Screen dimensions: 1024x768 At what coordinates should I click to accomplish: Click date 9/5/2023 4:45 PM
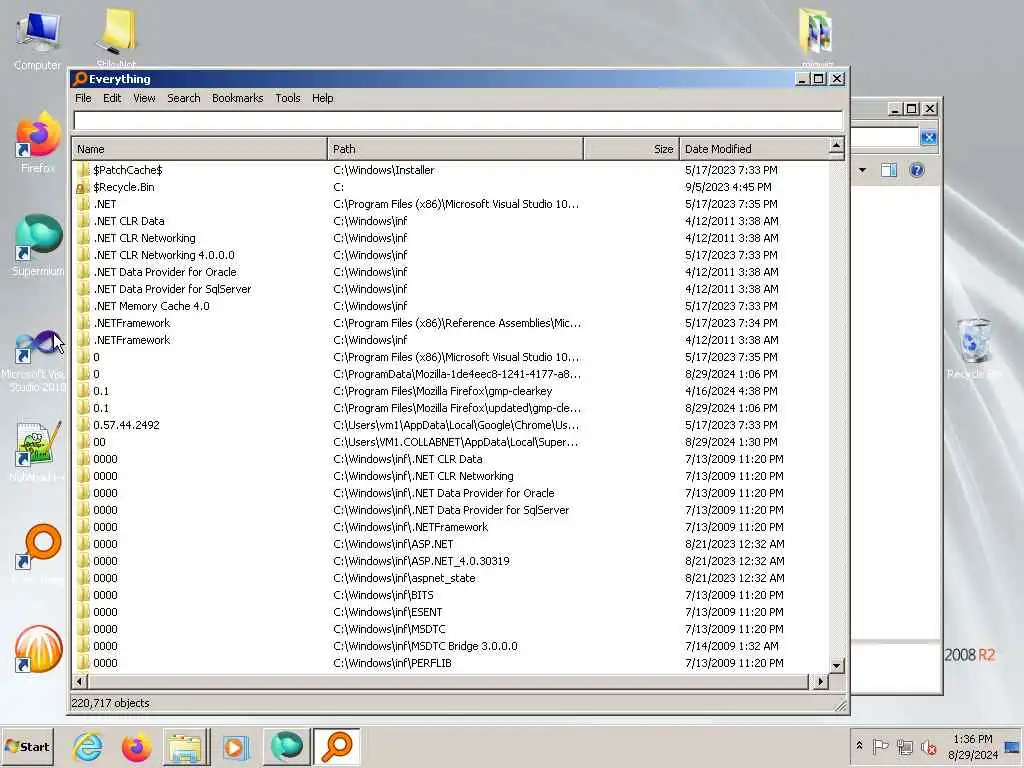pyautogui.click(x=728, y=187)
